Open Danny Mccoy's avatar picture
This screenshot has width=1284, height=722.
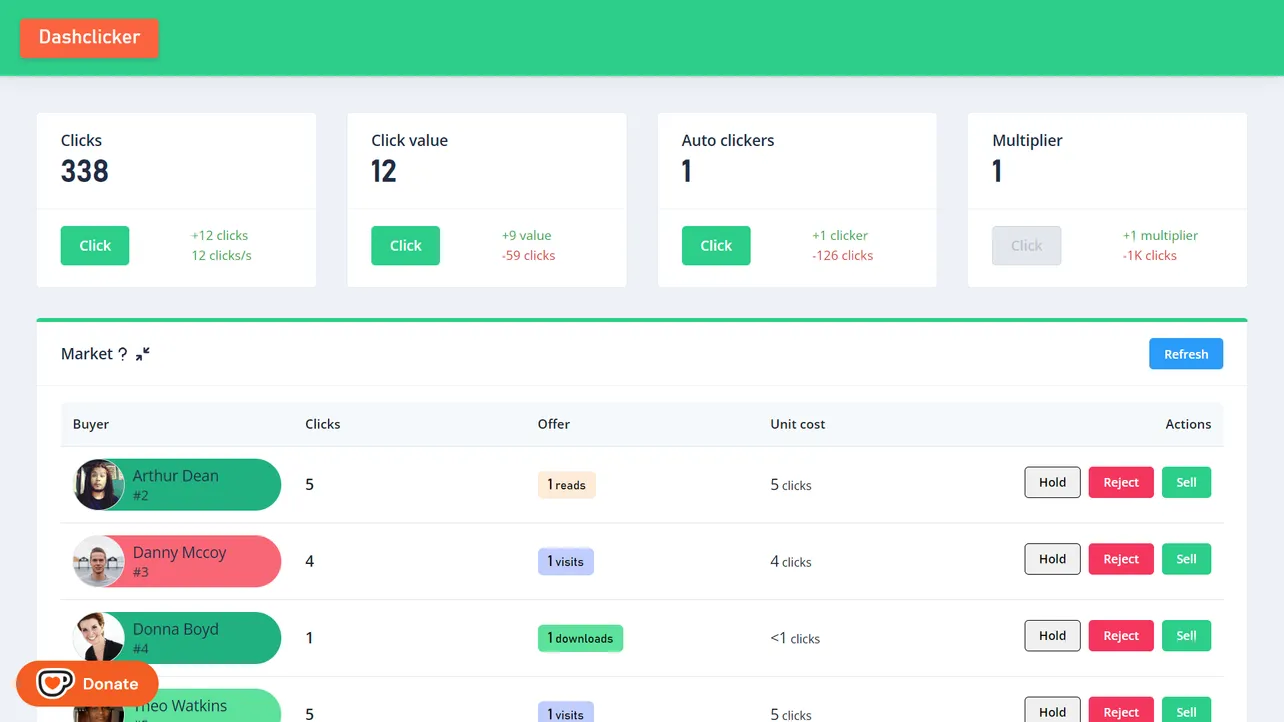(99, 561)
